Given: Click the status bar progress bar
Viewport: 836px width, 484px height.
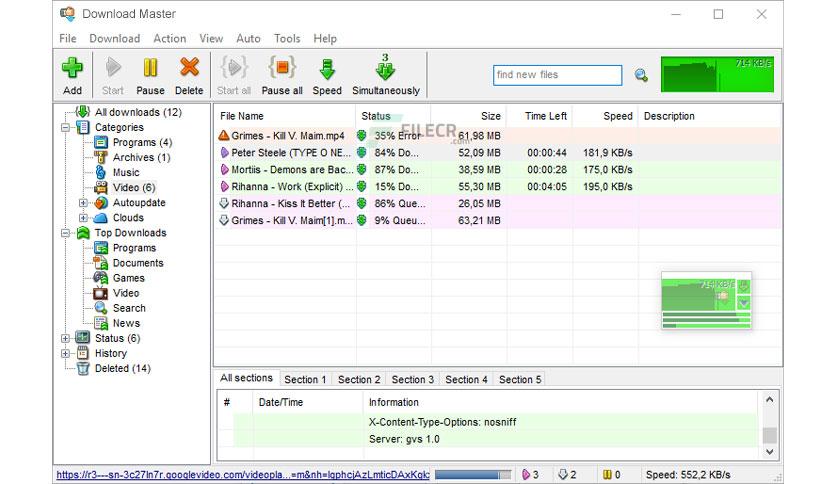Looking at the screenshot, I should [x=473, y=474].
